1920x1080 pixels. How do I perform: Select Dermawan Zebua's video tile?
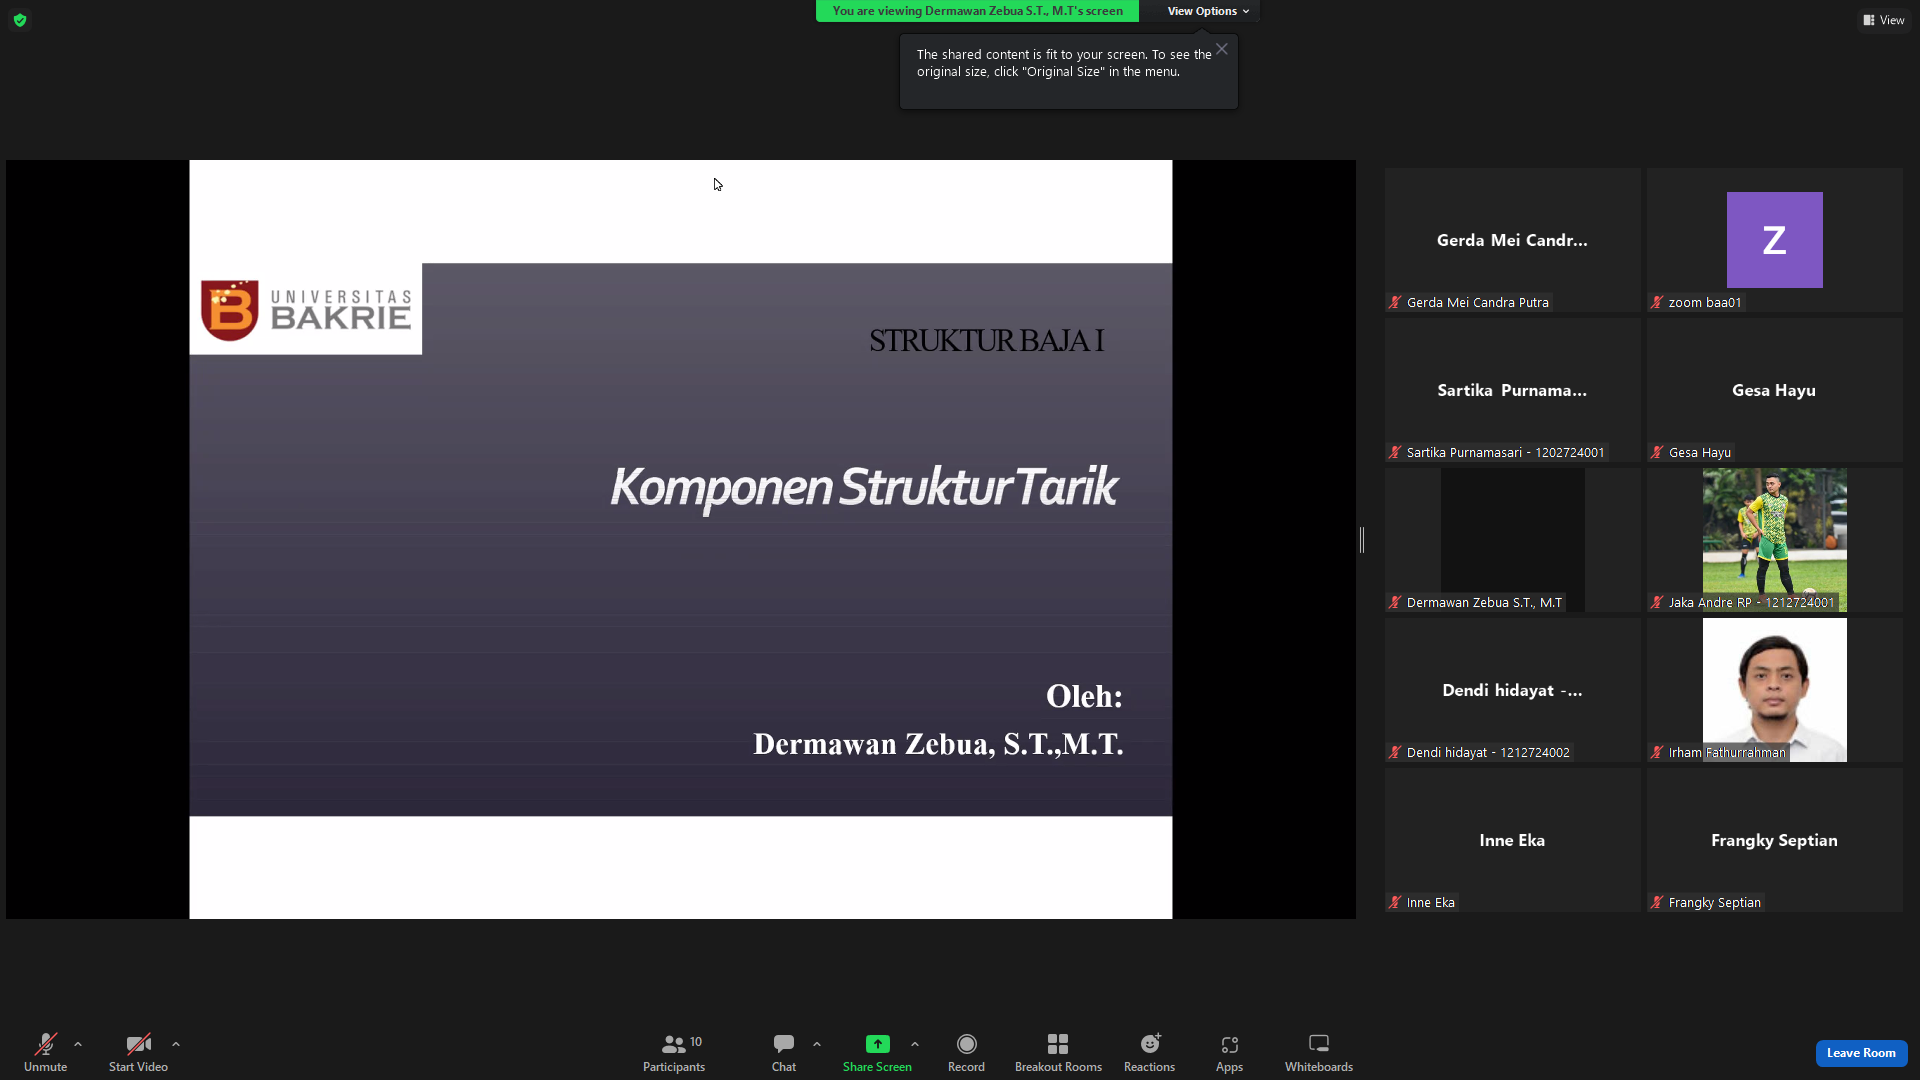tap(1513, 540)
